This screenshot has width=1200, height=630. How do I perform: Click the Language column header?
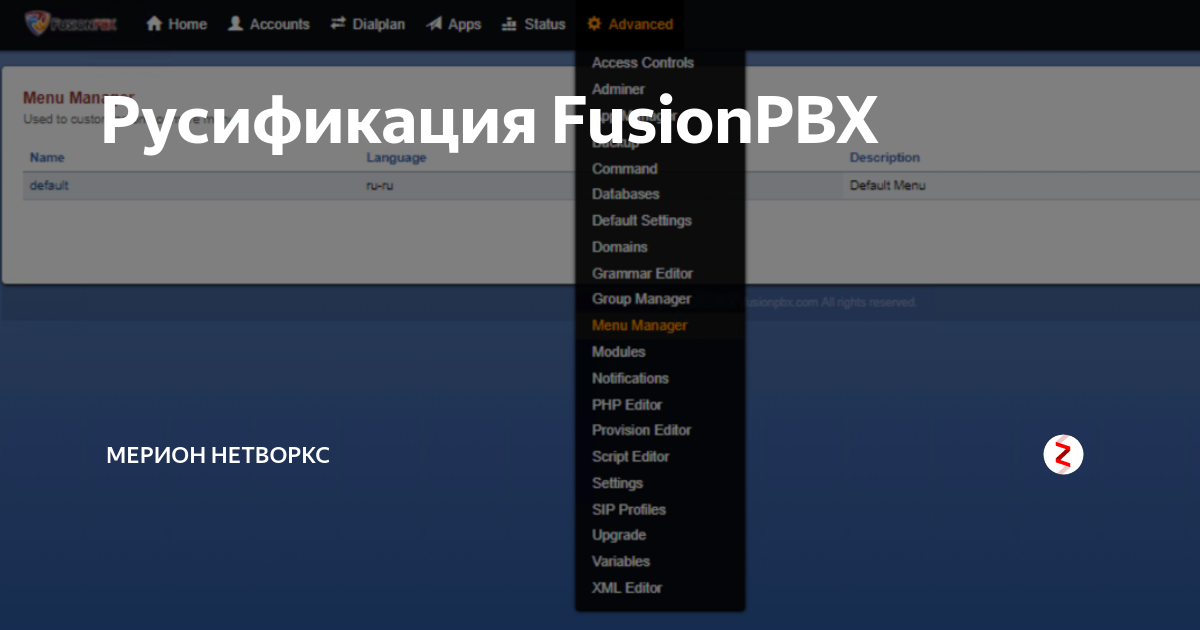click(x=396, y=158)
